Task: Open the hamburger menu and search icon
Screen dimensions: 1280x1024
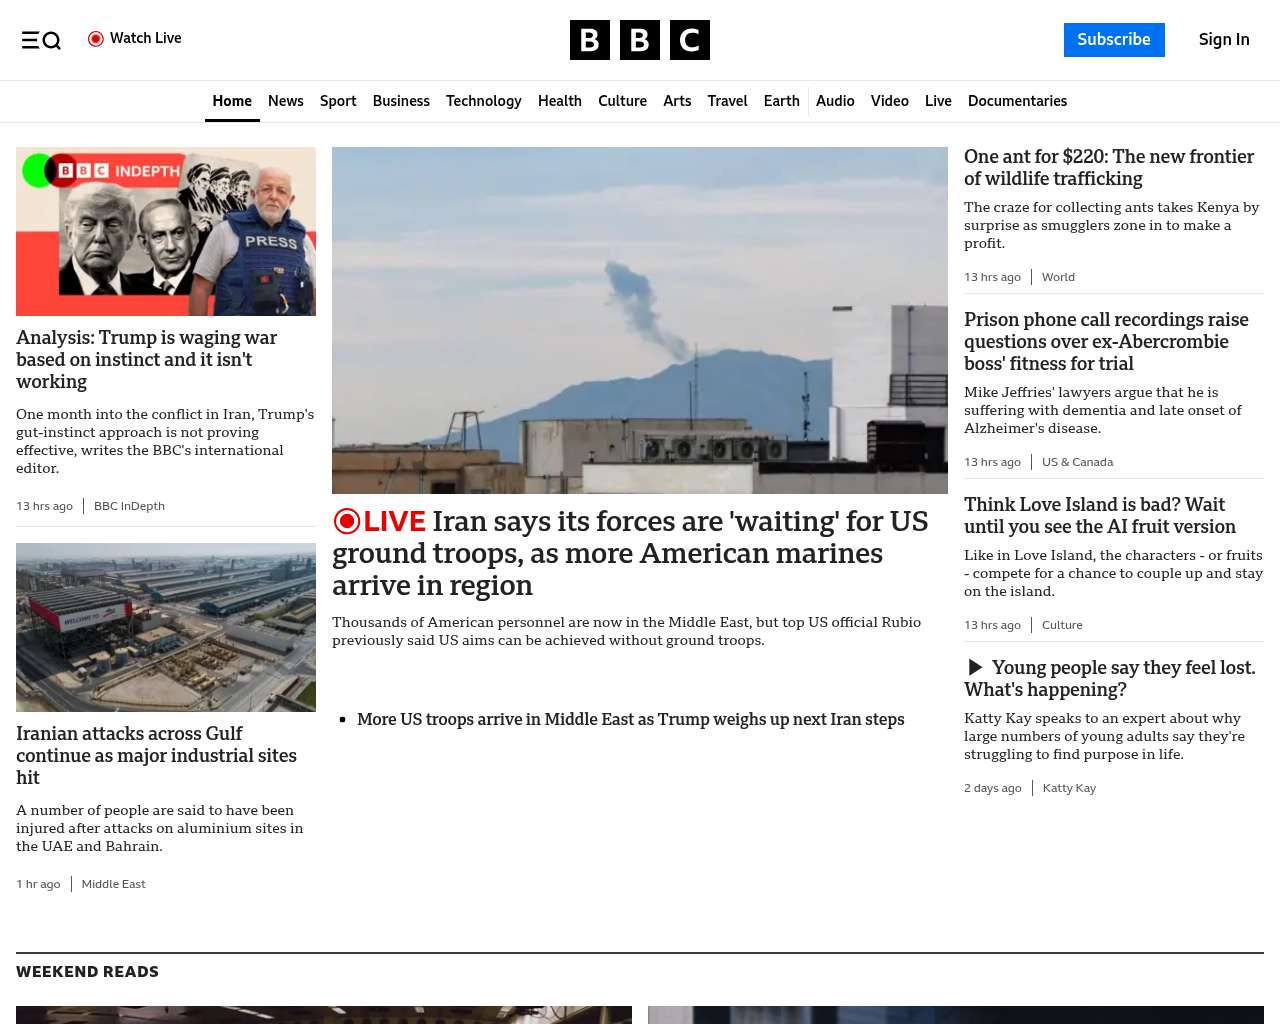Action: pyautogui.click(x=41, y=40)
